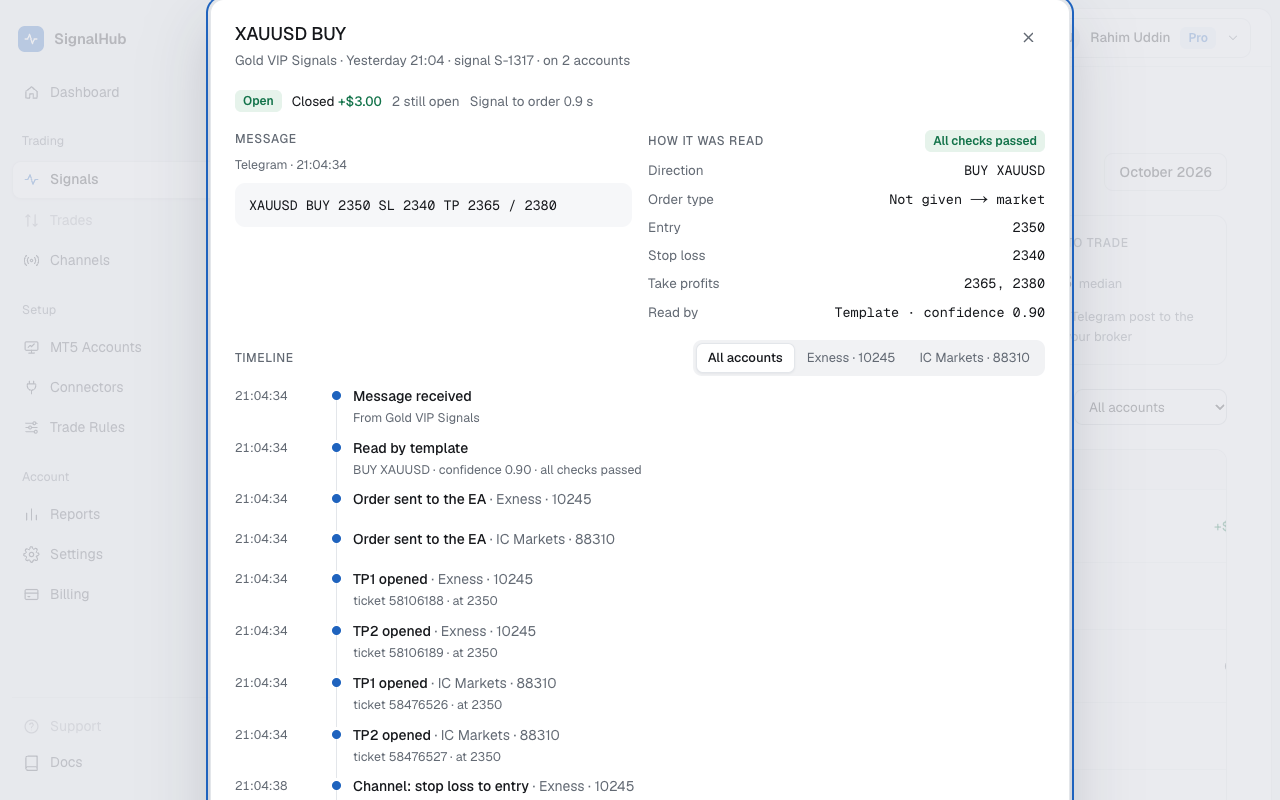1280x800 pixels.
Task: Click ticket 58476527 TP2 opened entry
Action: point(456,745)
